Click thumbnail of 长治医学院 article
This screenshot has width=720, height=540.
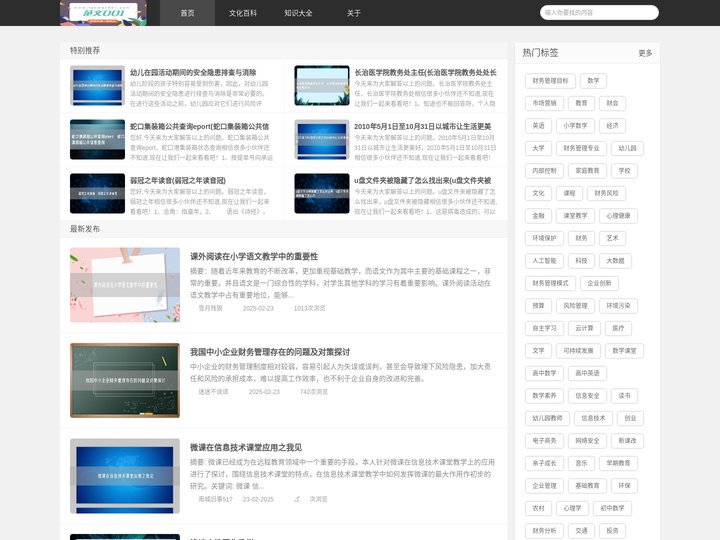322,85
